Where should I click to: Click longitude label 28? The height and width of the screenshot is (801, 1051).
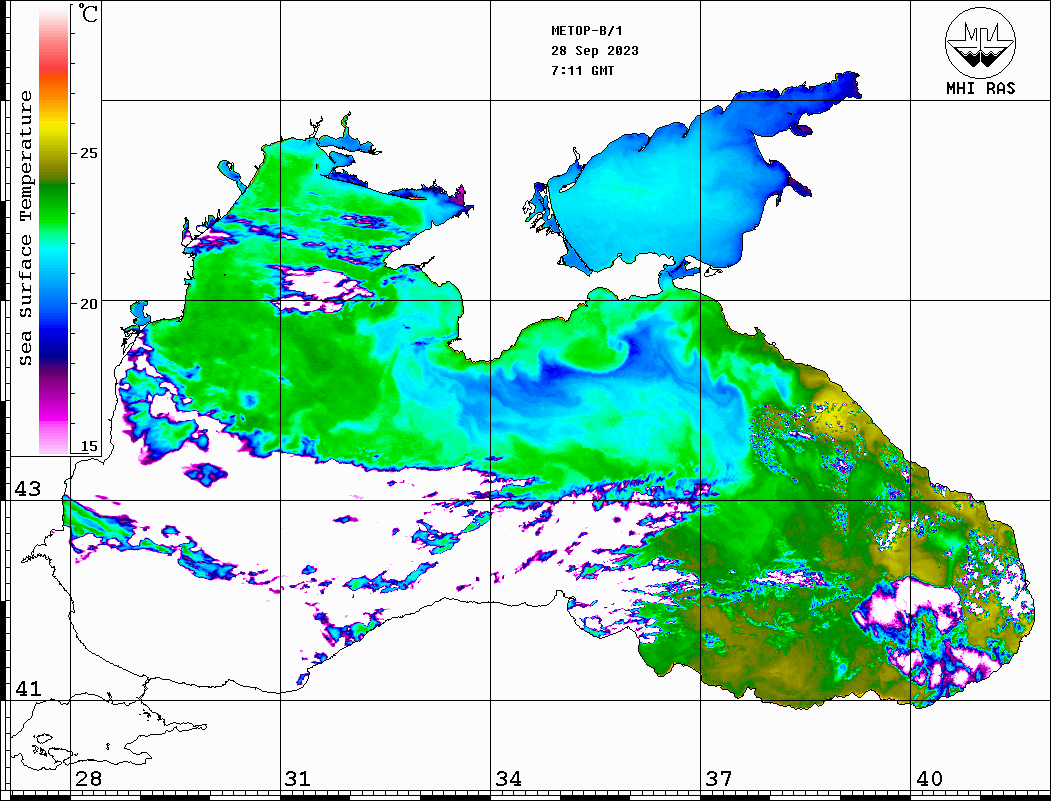[88, 778]
